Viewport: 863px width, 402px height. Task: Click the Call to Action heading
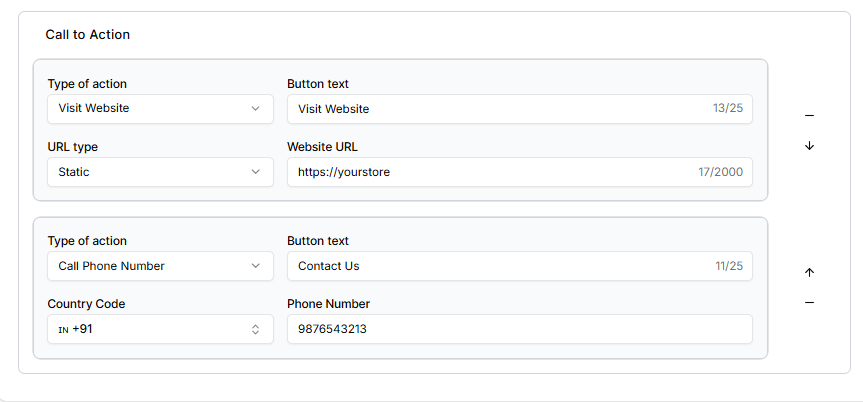[88, 35]
